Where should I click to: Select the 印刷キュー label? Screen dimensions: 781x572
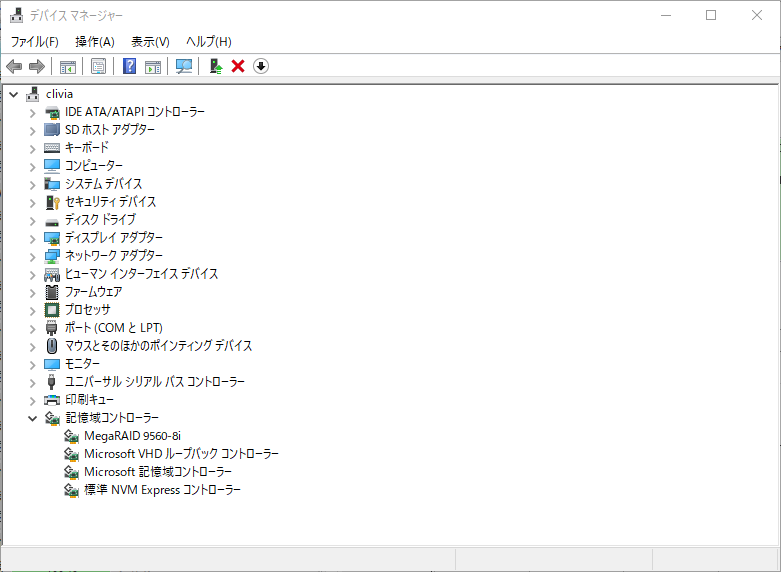(89, 399)
